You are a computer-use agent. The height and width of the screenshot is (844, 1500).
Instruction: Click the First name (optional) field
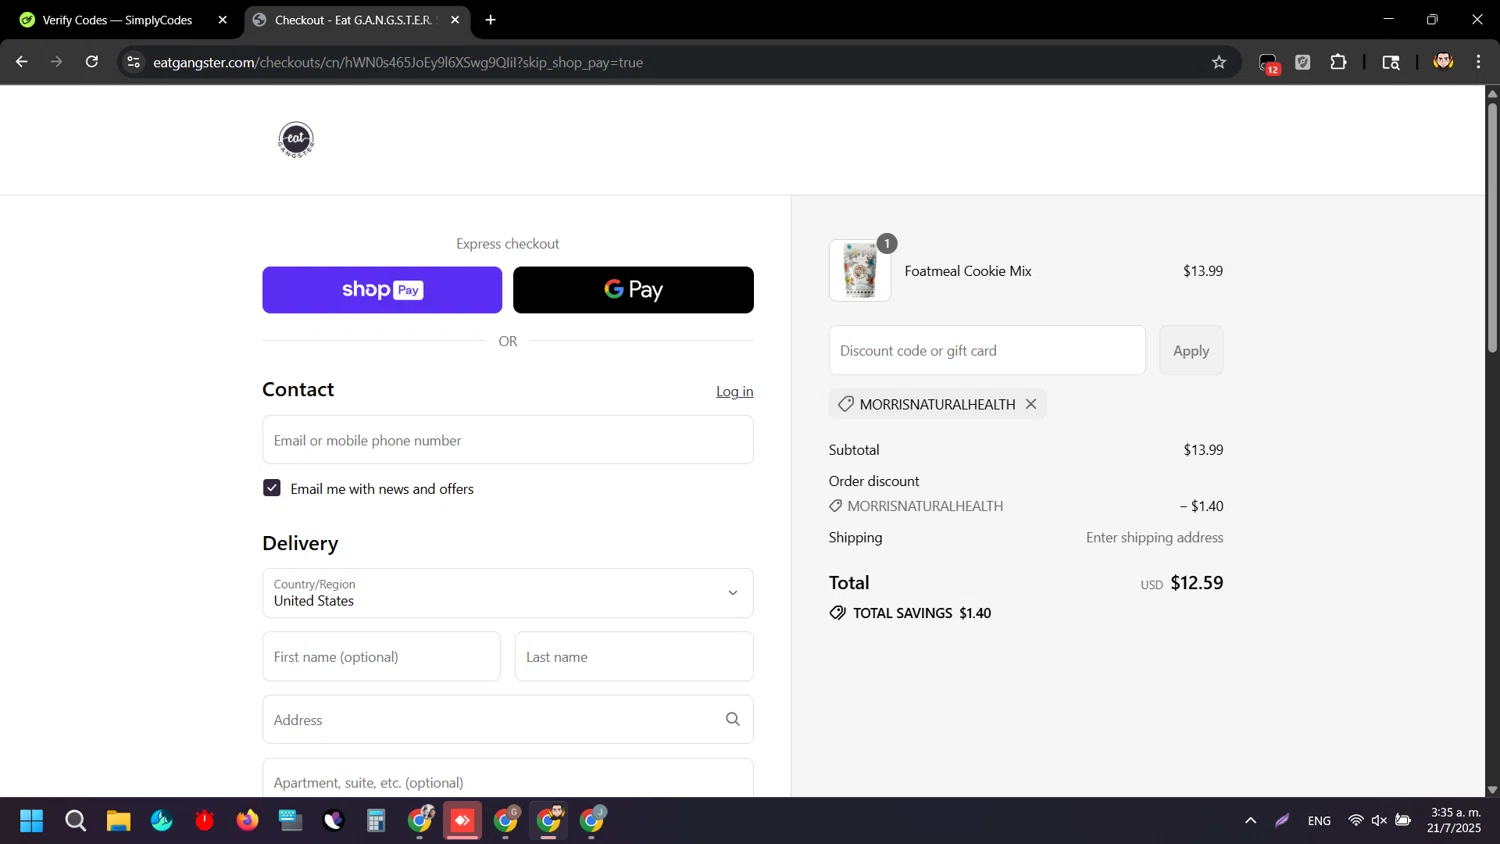pyautogui.click(x=381, y=657)
